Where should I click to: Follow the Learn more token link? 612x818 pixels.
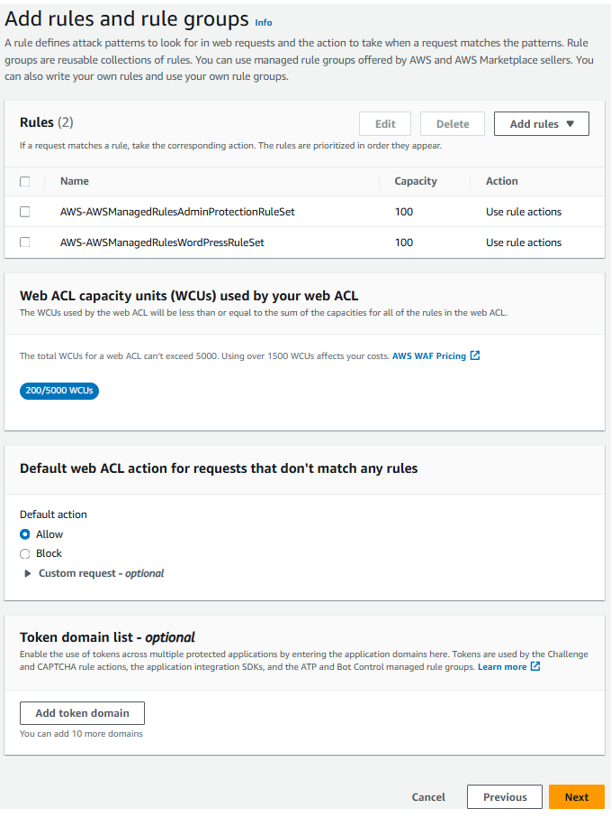coord(502,667)
